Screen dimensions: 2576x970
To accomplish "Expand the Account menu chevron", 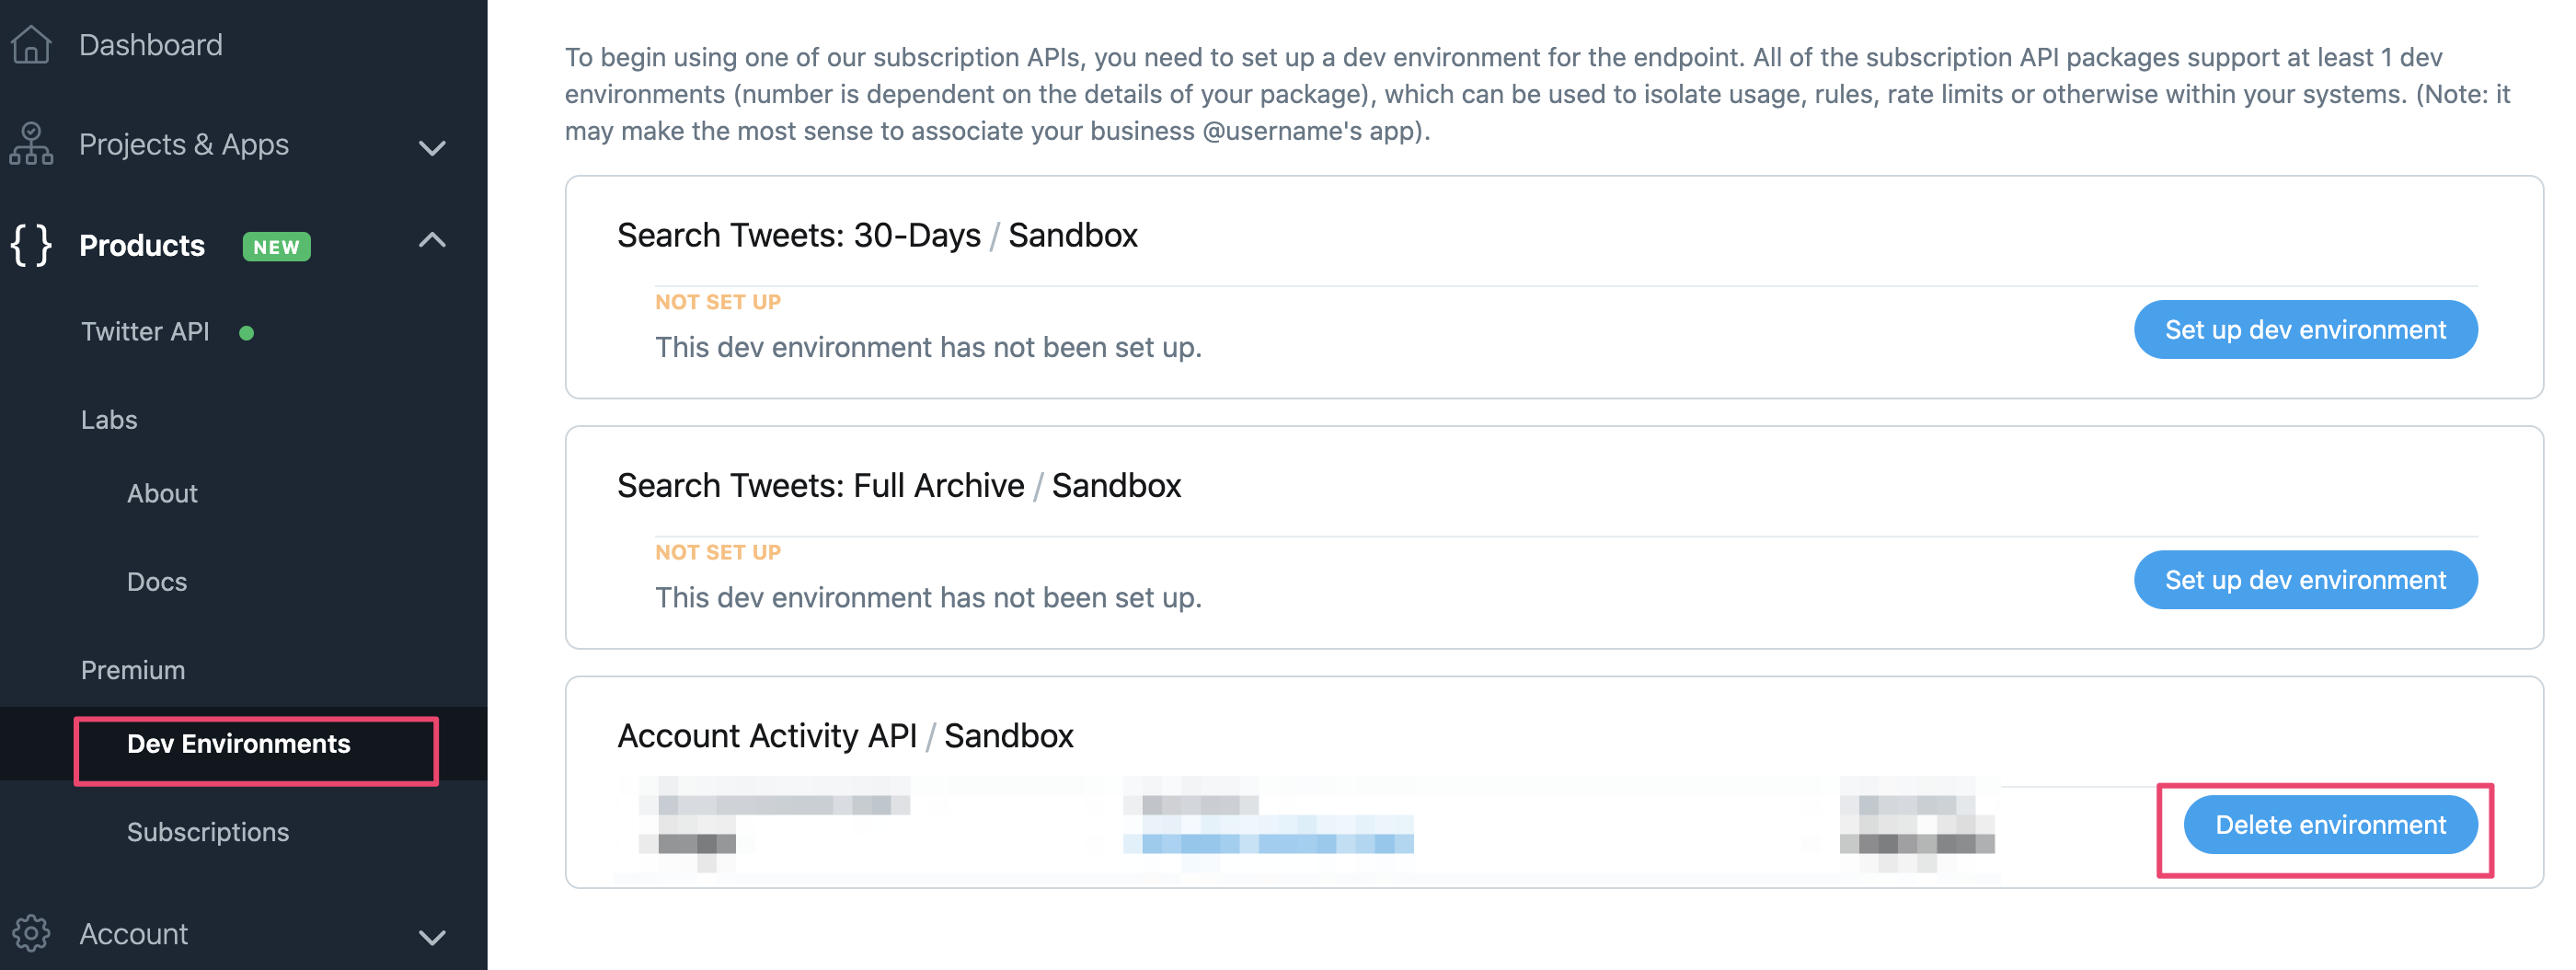I will pyautogui.click(x=432, y=937).
